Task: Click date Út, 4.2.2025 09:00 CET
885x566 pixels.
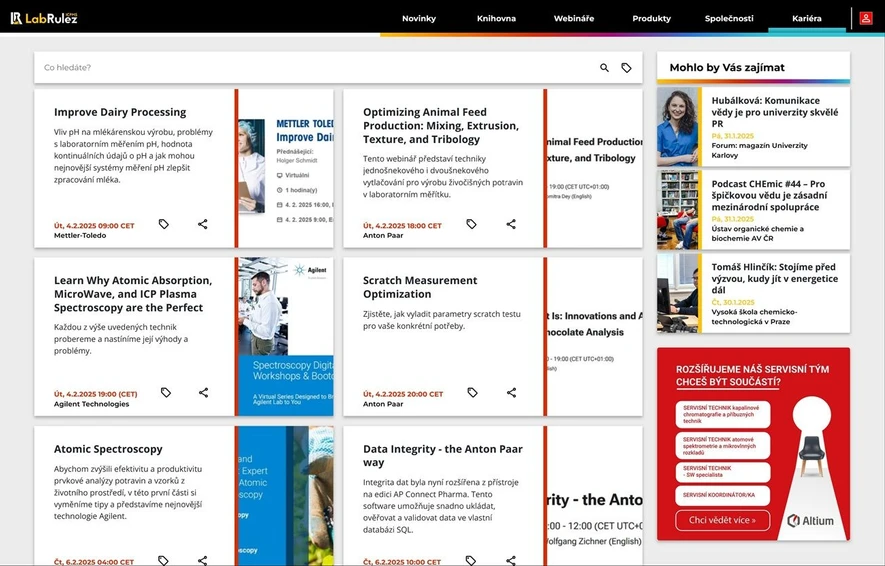Action: (94, 225)
